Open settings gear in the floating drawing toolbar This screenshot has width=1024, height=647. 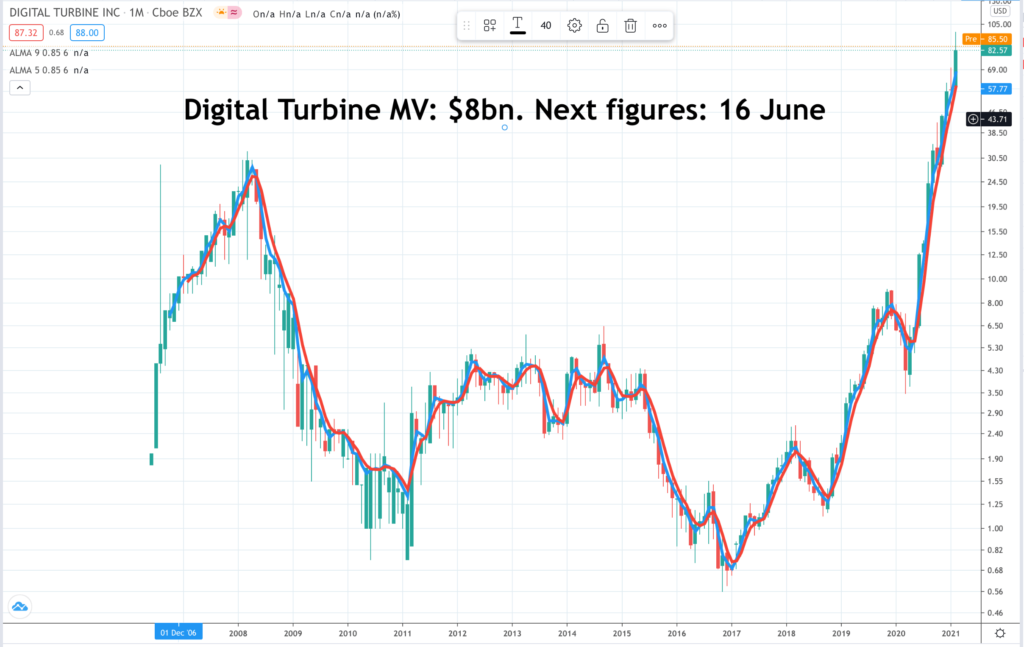[574, 25]
